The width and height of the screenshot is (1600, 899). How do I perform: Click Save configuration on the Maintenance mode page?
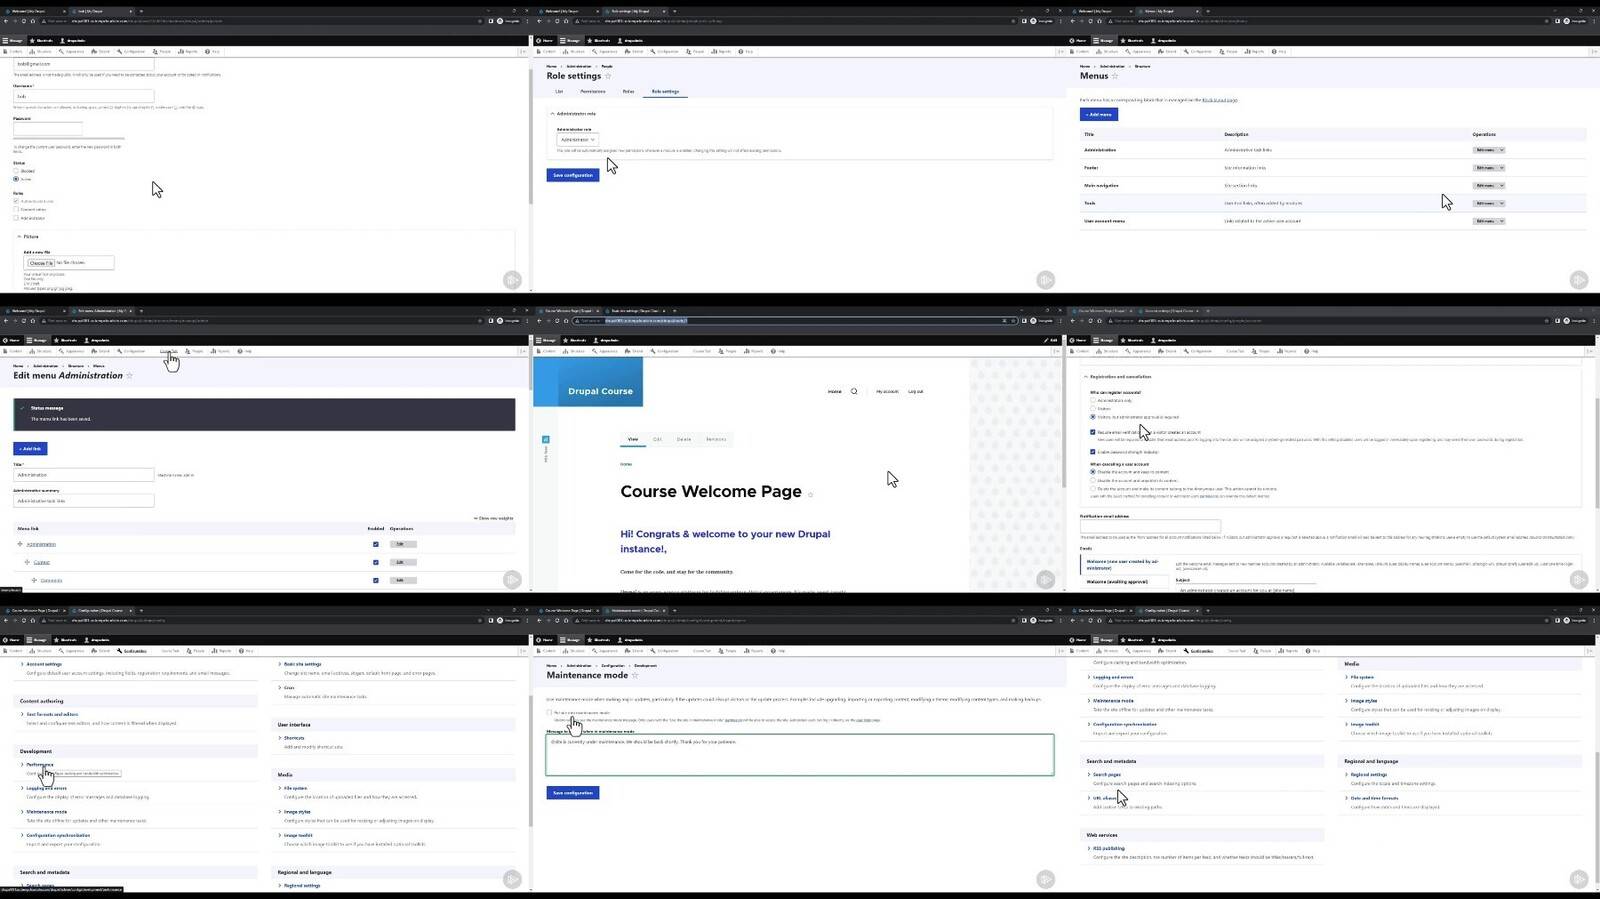pos(573,793)
